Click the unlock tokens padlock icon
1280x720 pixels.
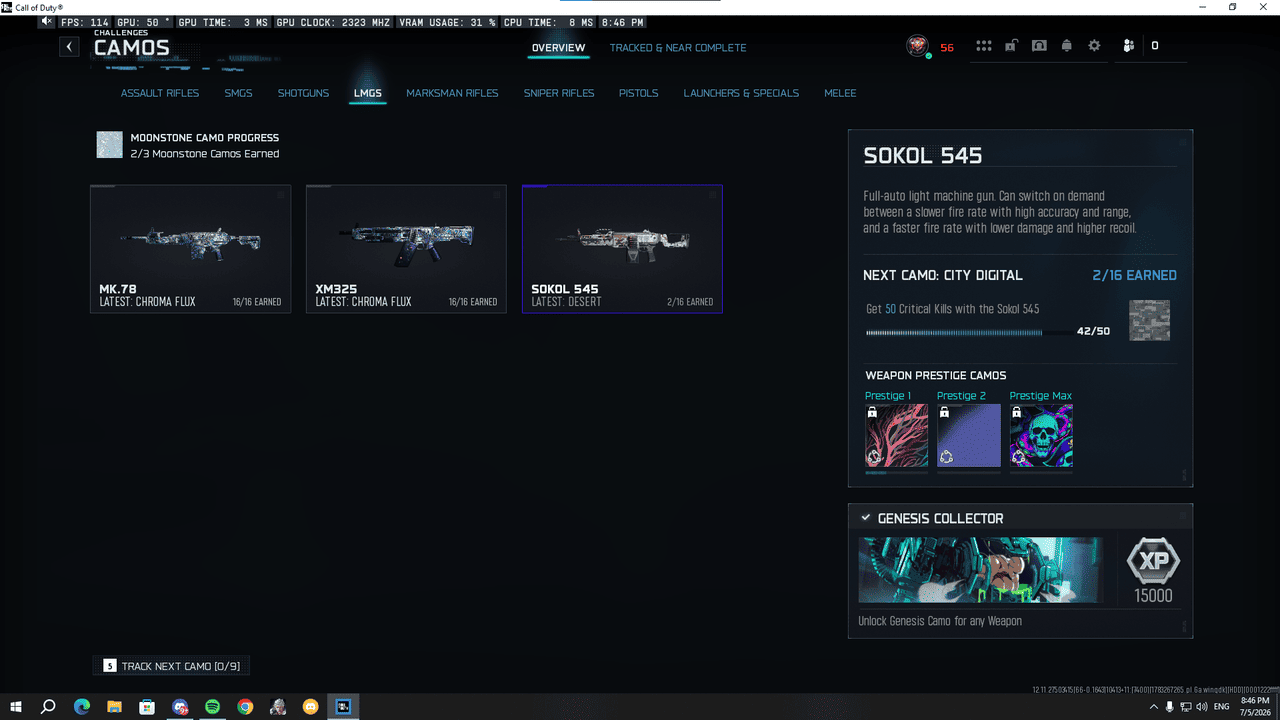point(1012,46)
